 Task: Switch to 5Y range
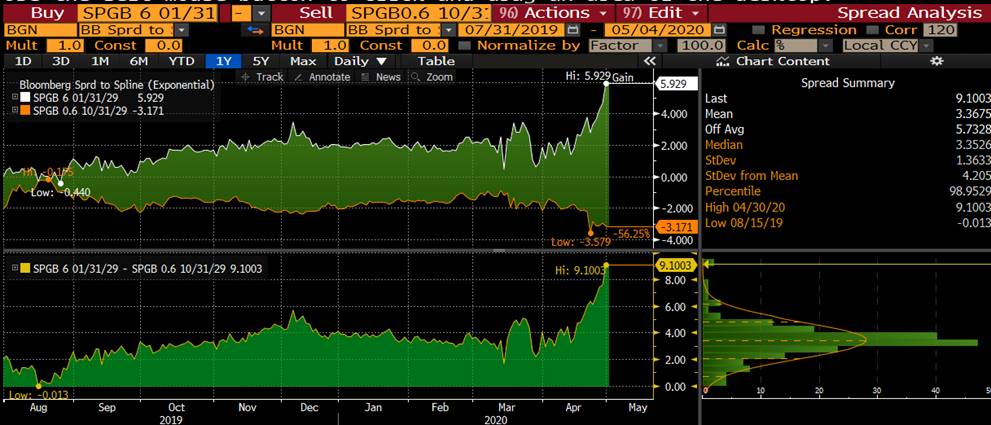pos(261,61)
